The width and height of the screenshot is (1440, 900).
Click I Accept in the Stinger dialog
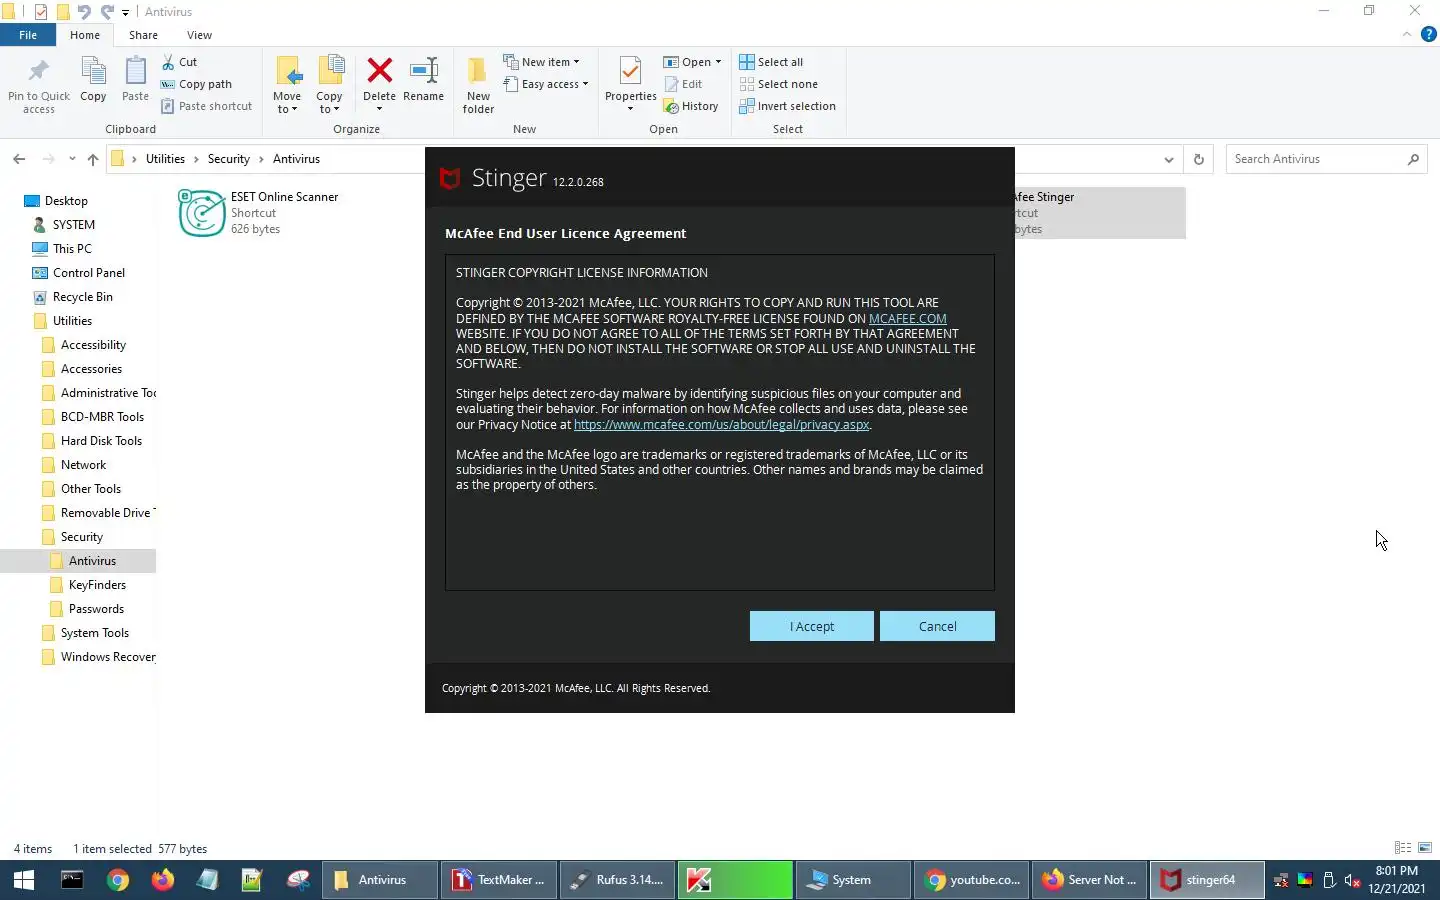coord(812,626)
